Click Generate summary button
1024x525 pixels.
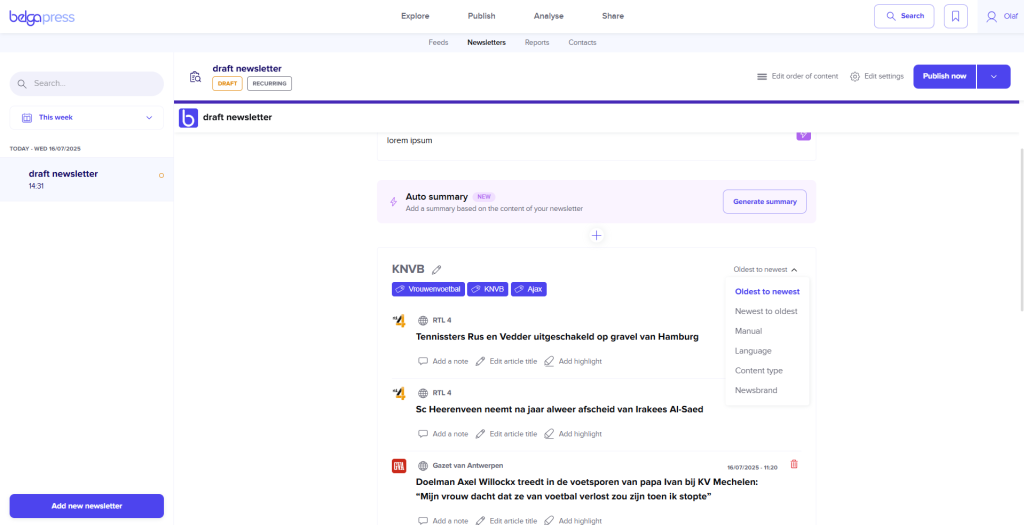(x=764, y=201)
